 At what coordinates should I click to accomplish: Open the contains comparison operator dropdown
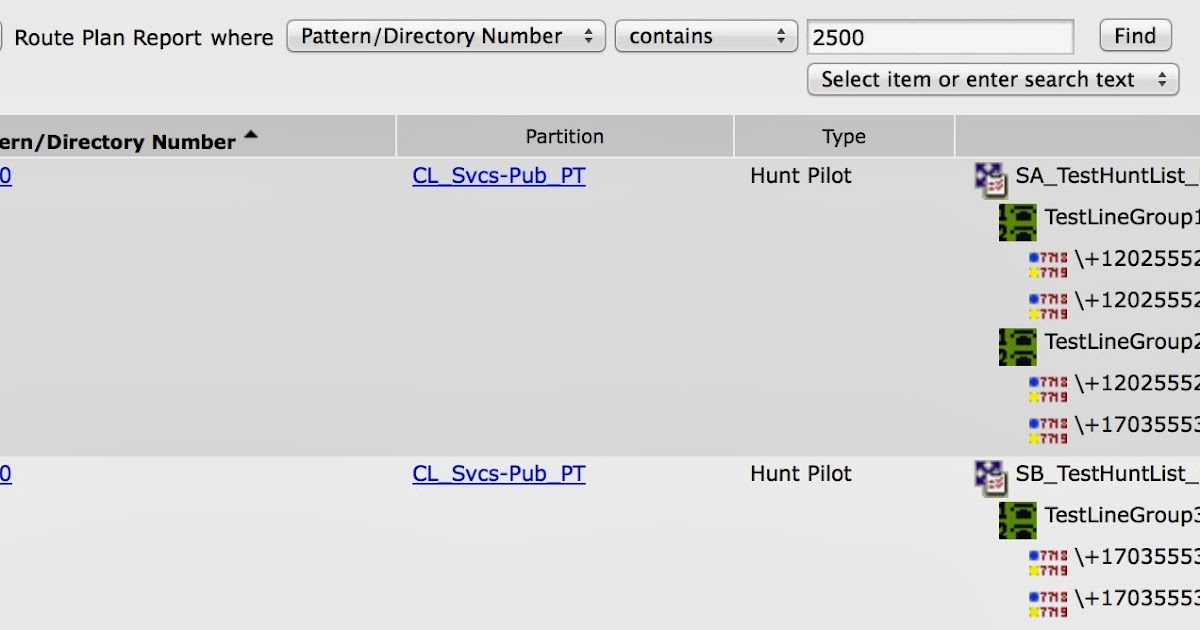[706, 35]
